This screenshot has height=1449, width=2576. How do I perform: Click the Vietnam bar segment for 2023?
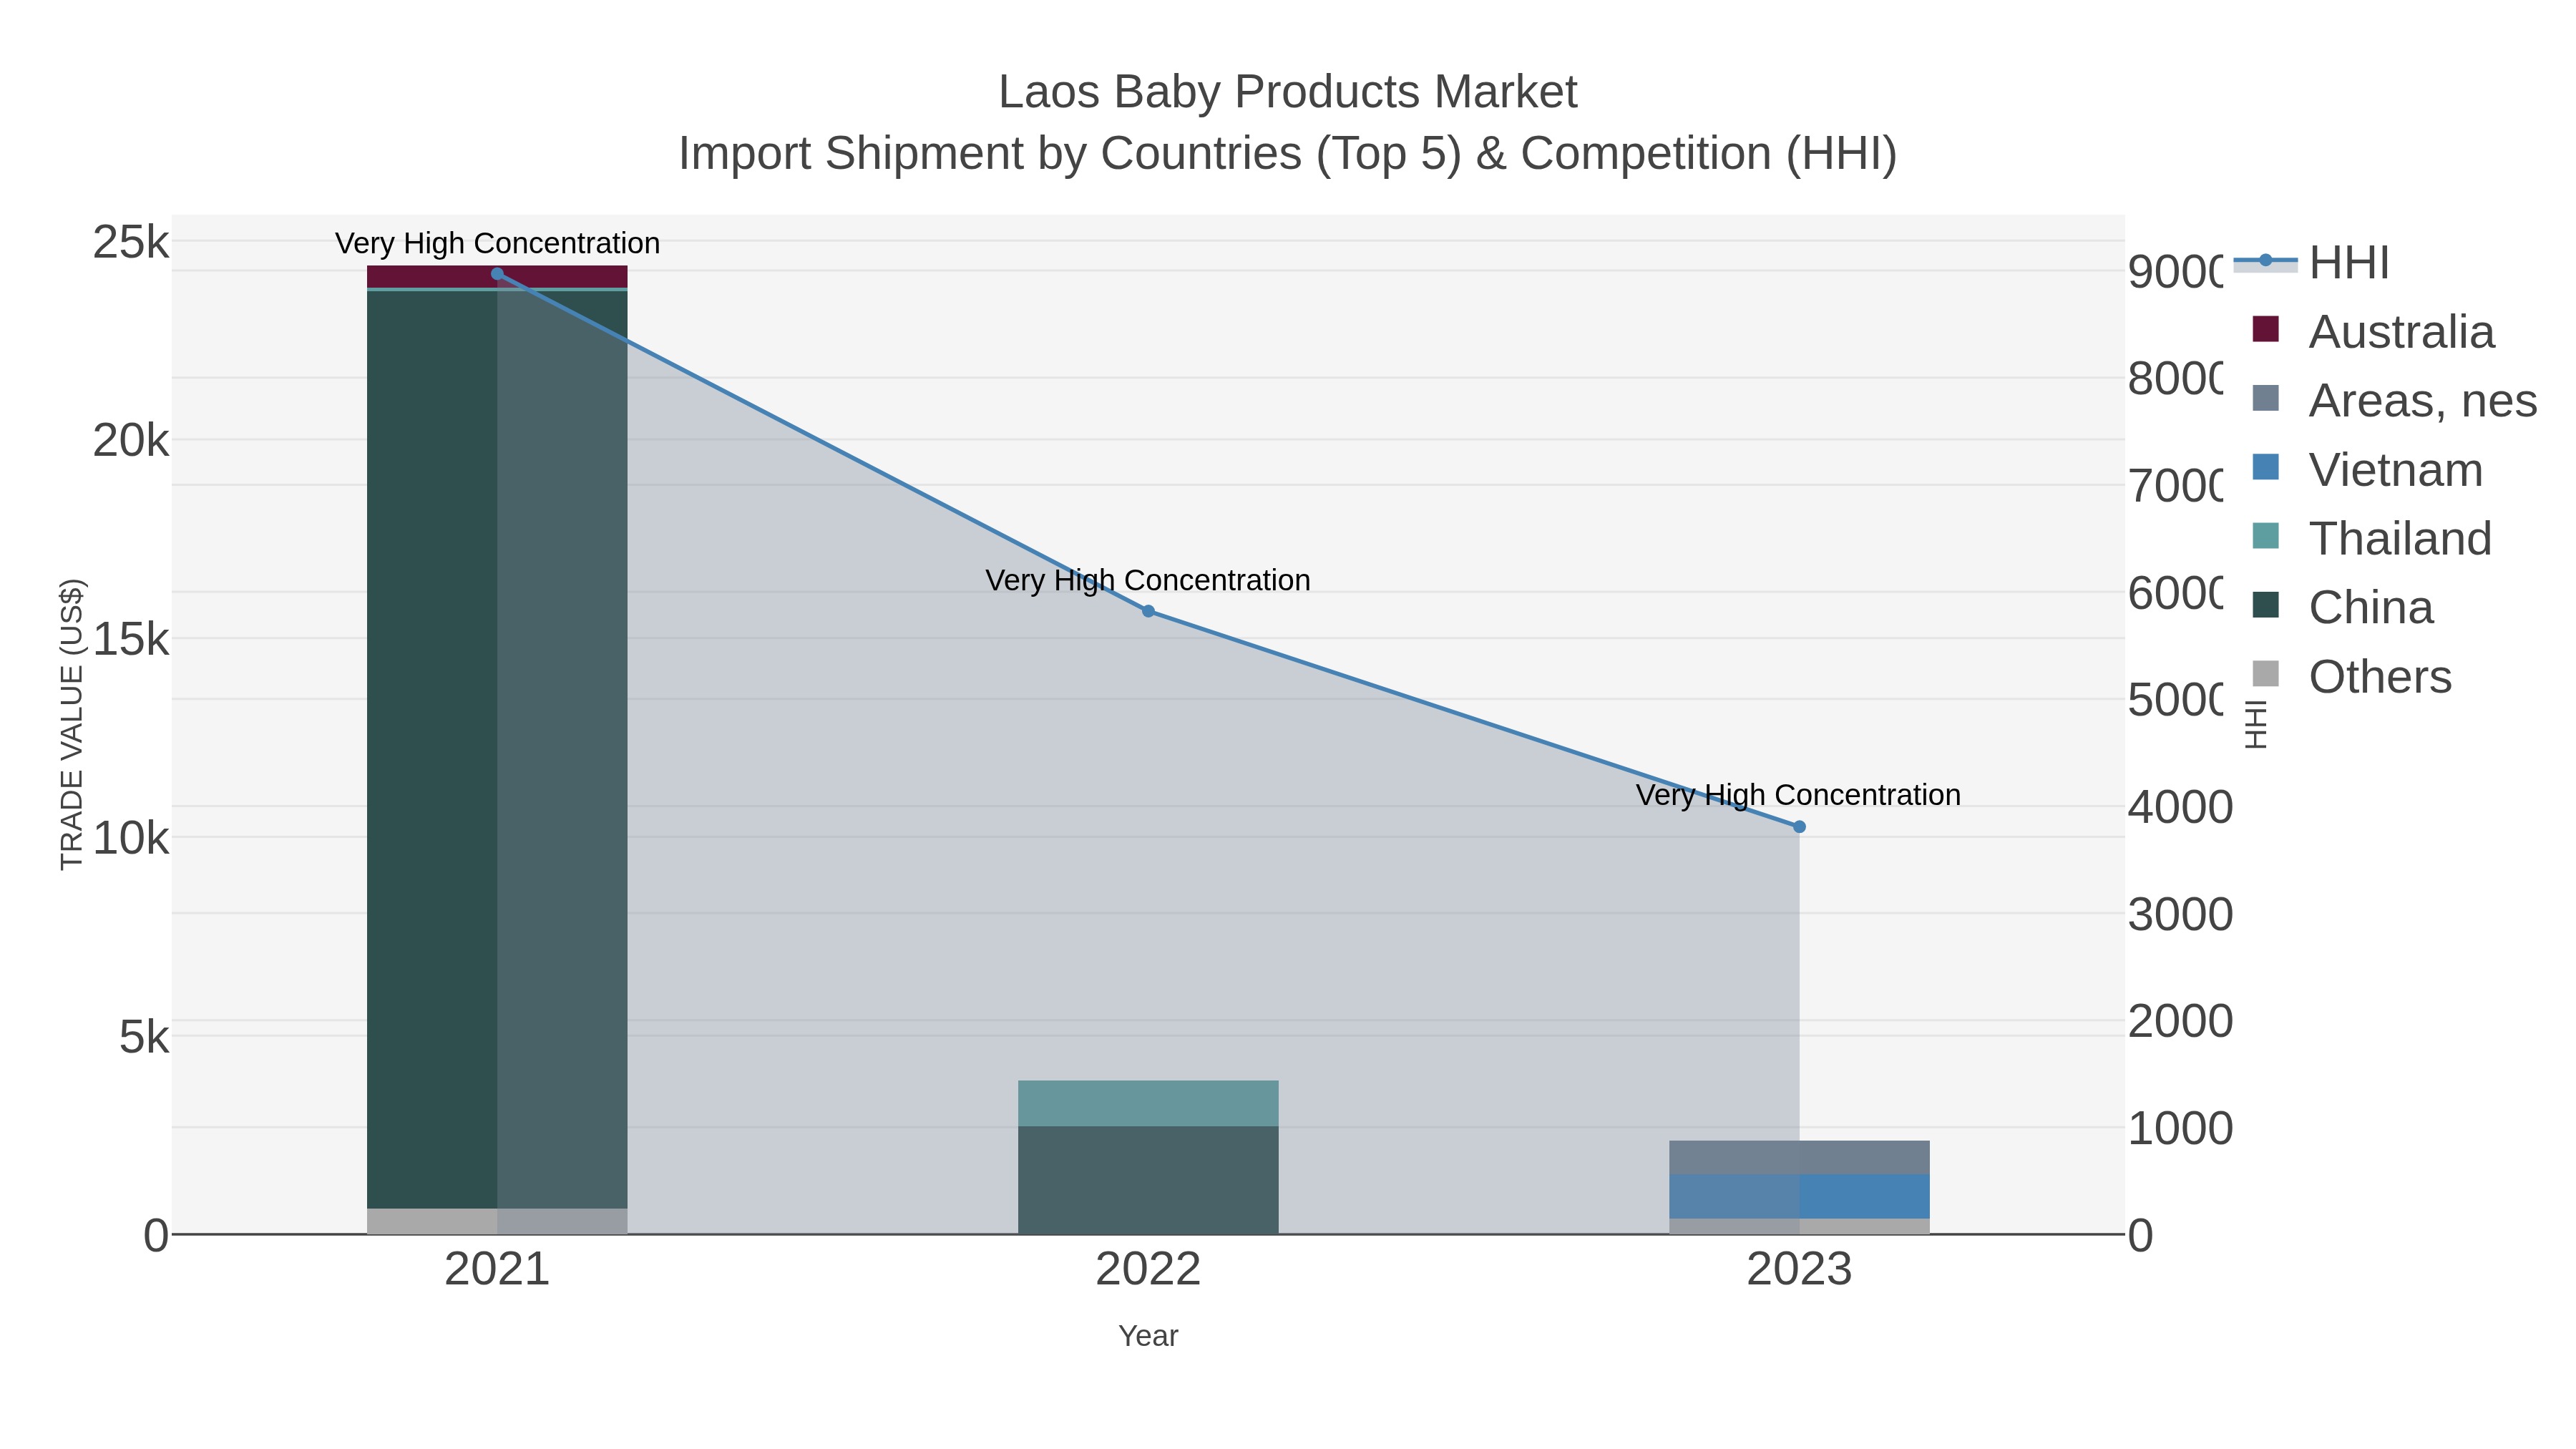click(x=1799, y=1197)
